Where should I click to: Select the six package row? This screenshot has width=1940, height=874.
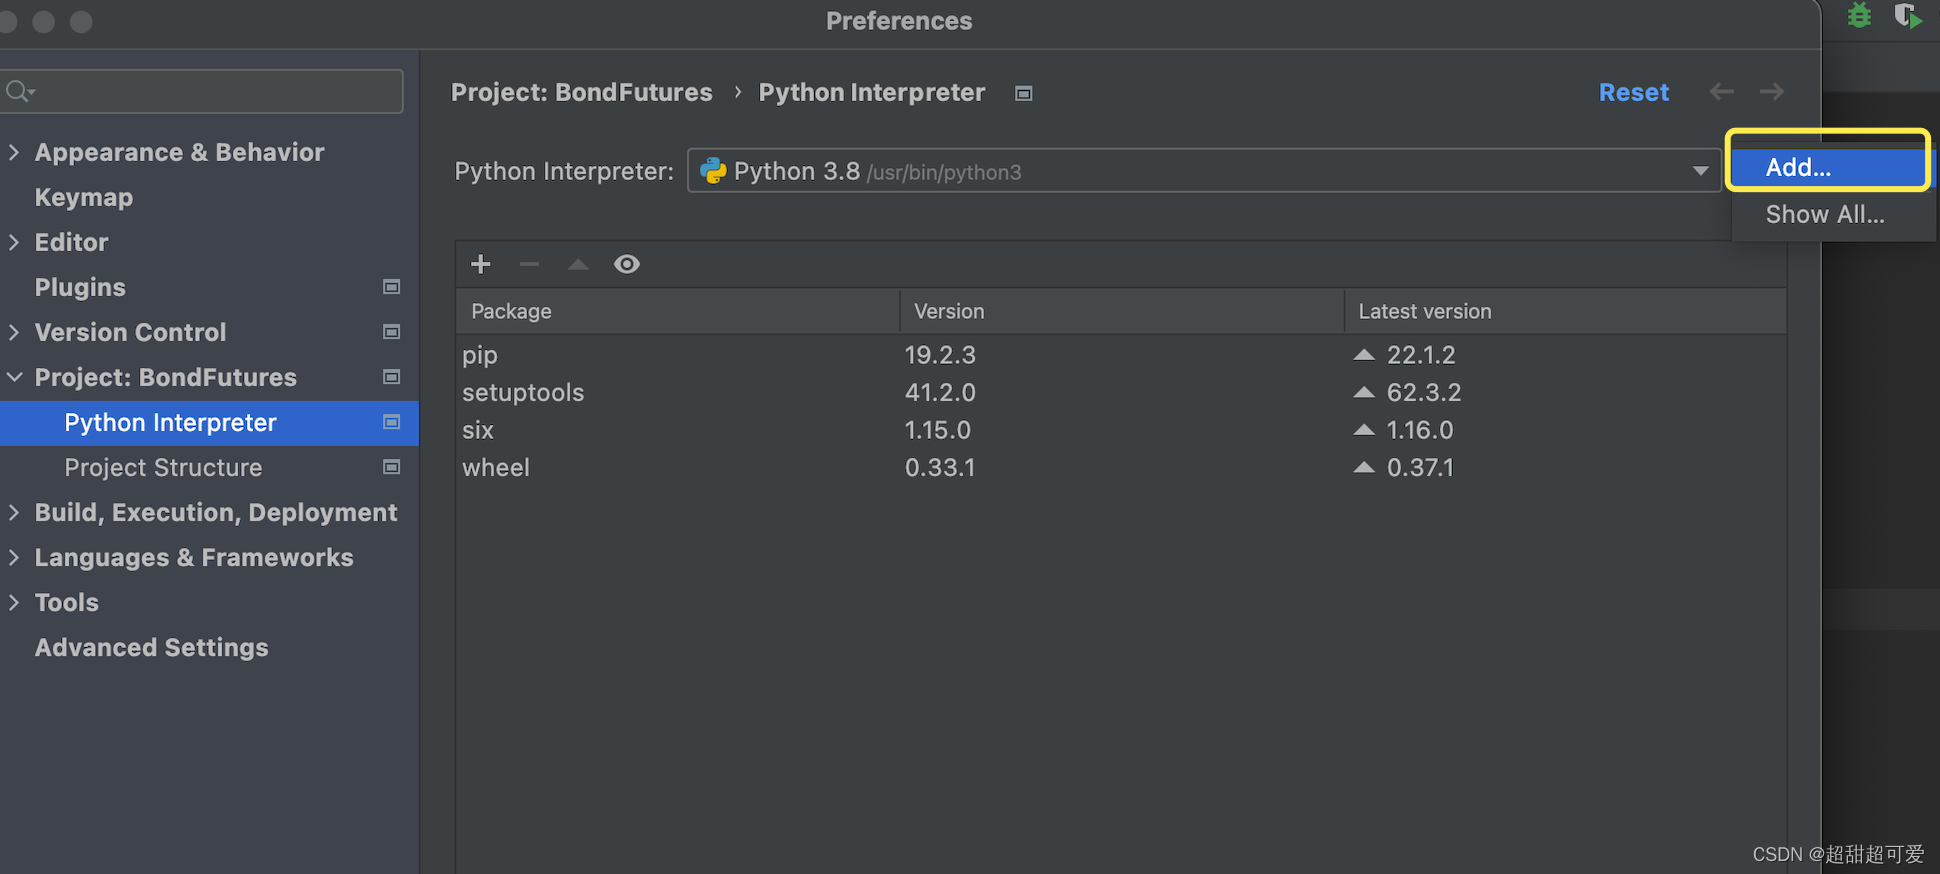[x=1122, y=429]
